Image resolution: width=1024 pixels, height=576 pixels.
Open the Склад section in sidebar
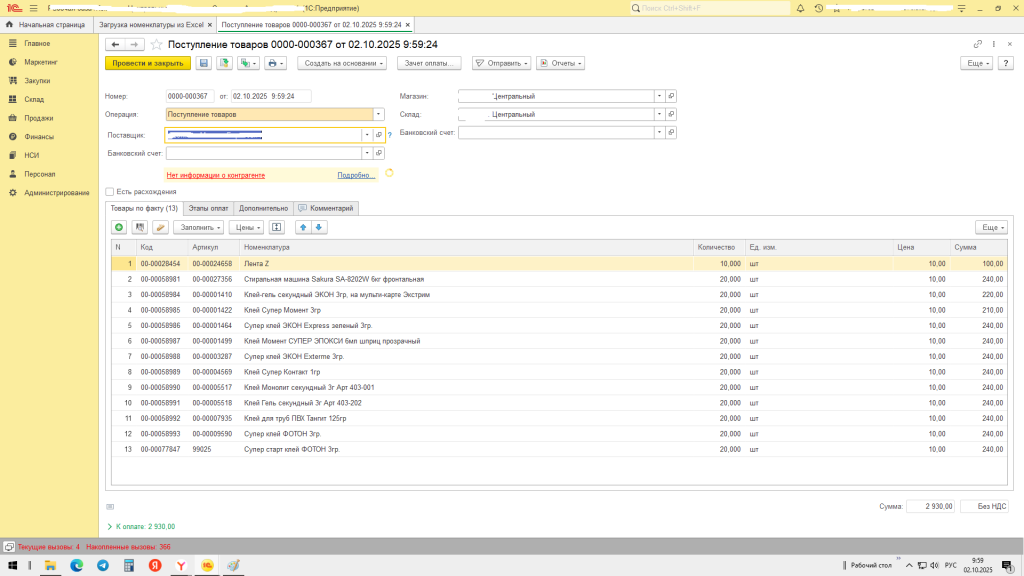(x=34, y=99)
